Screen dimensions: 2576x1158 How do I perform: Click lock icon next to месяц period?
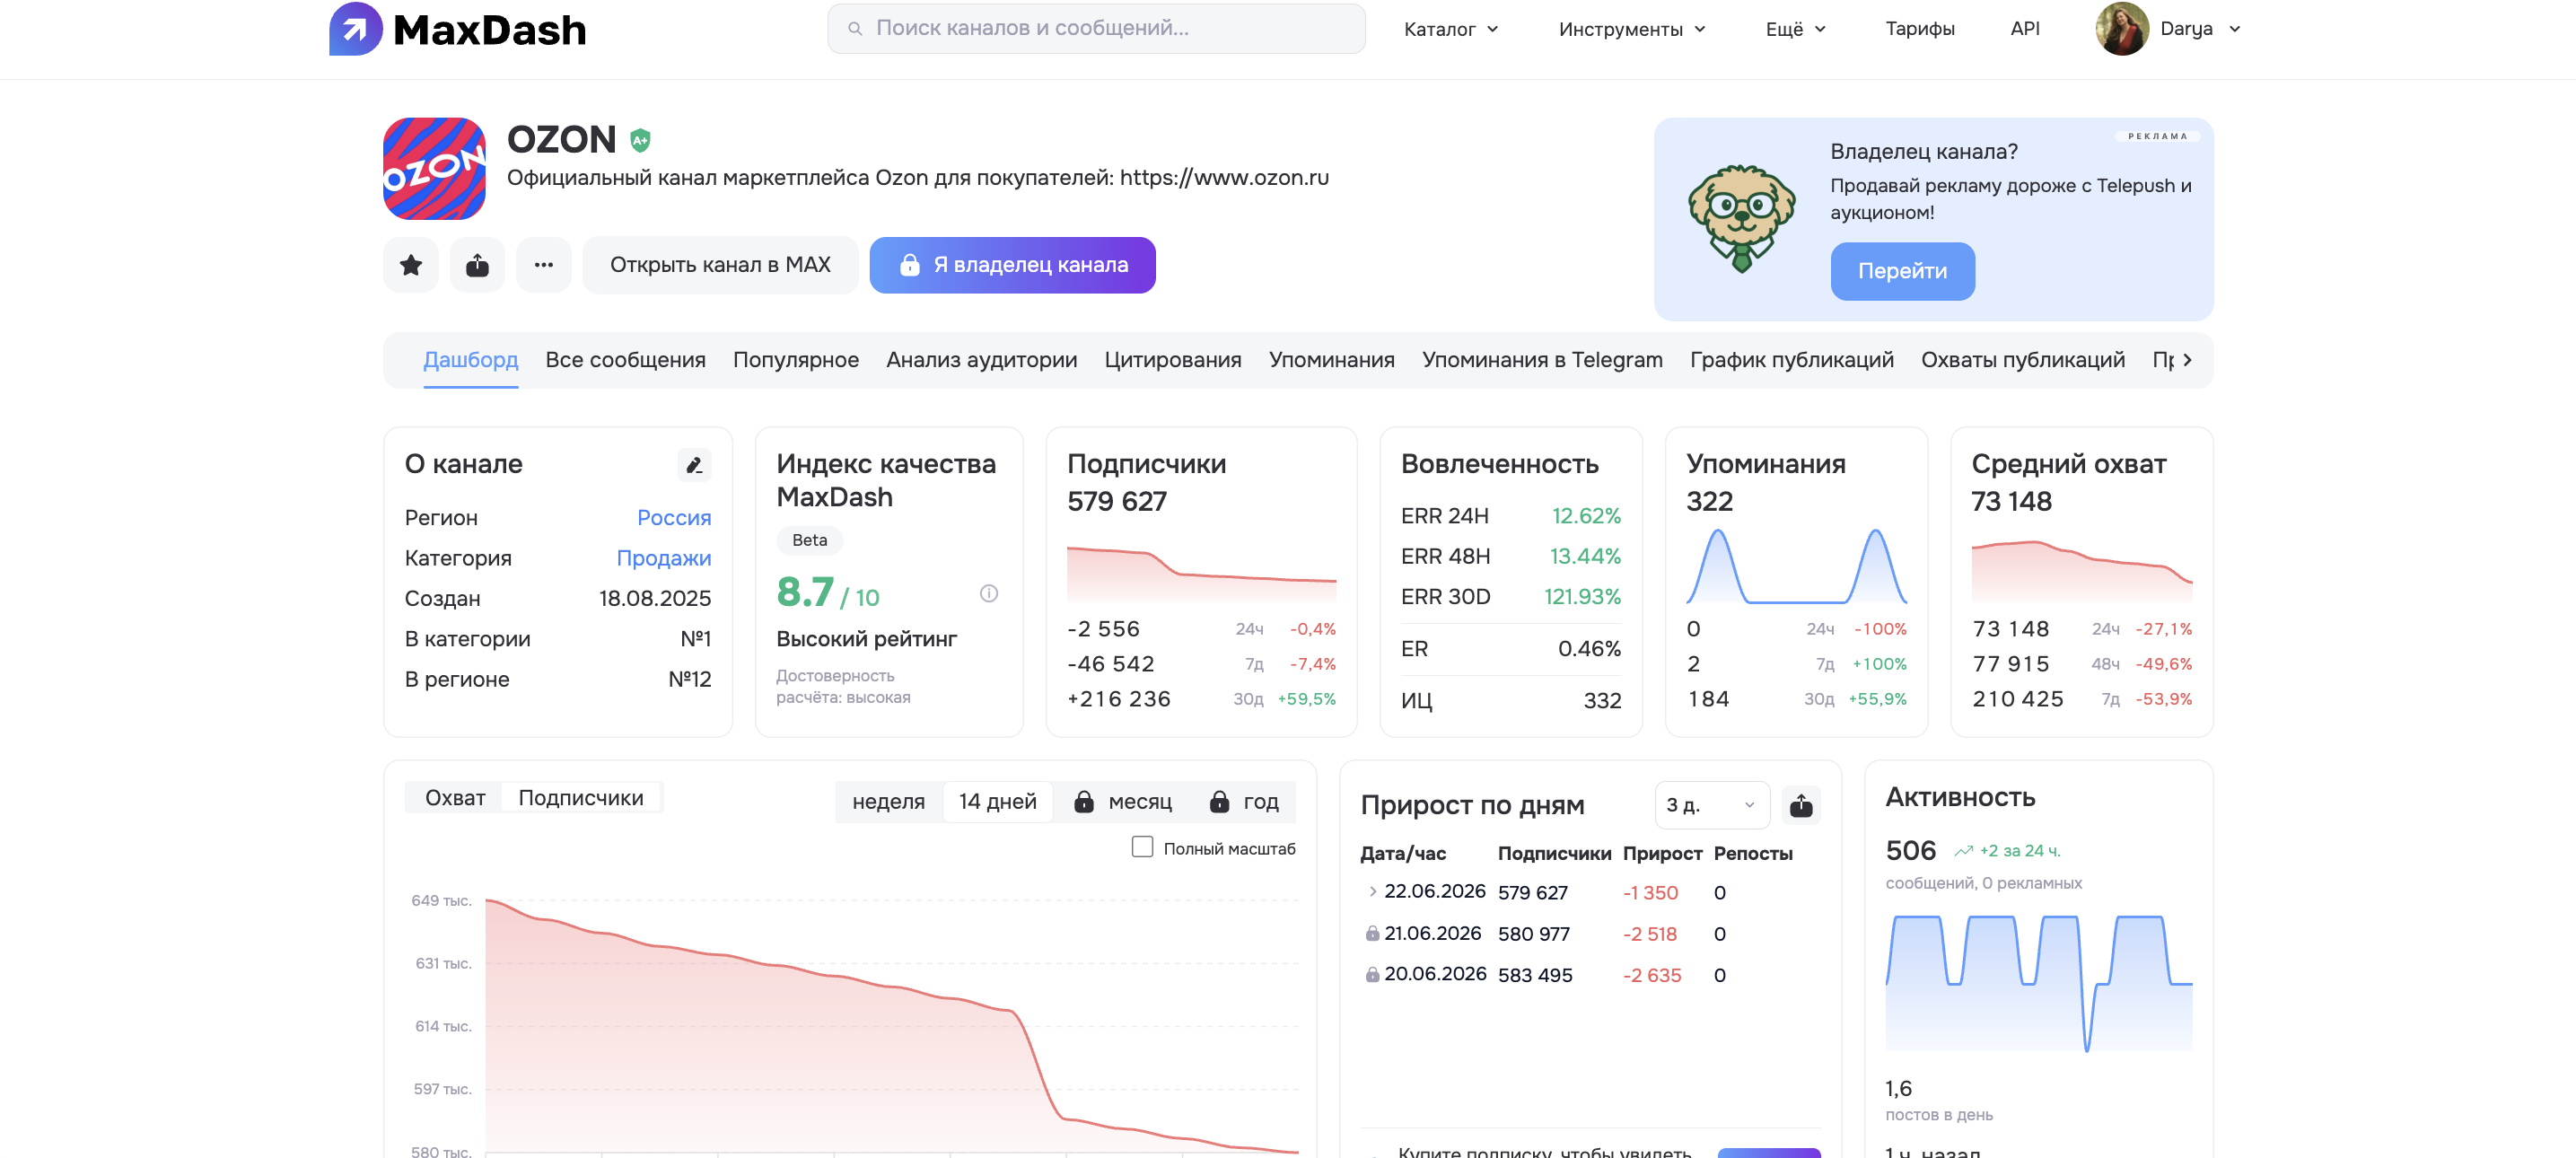point(1083,802)
